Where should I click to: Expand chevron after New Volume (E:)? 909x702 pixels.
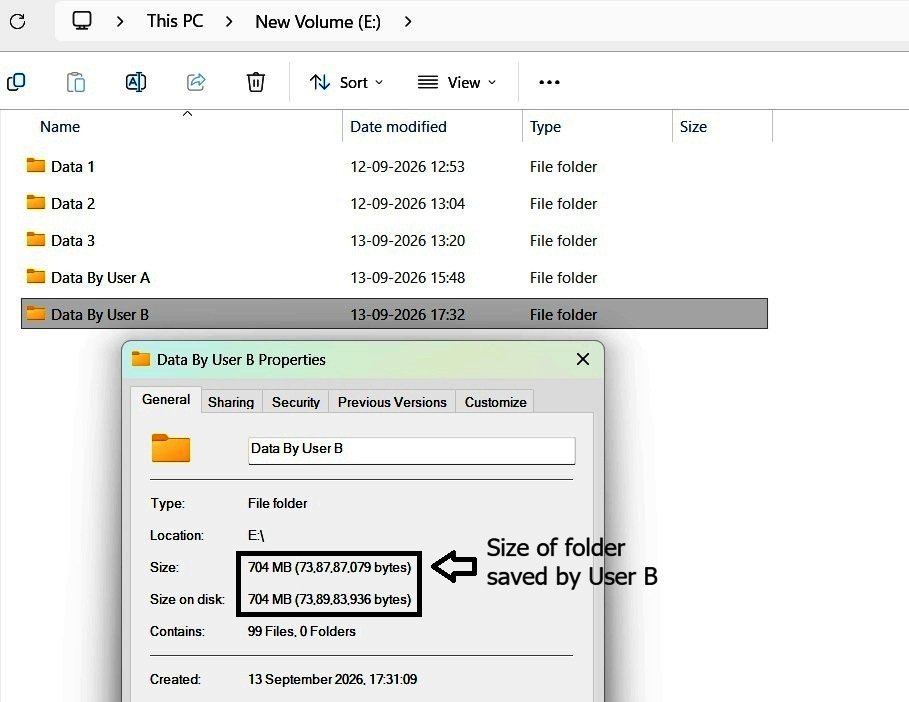point(408,21)
